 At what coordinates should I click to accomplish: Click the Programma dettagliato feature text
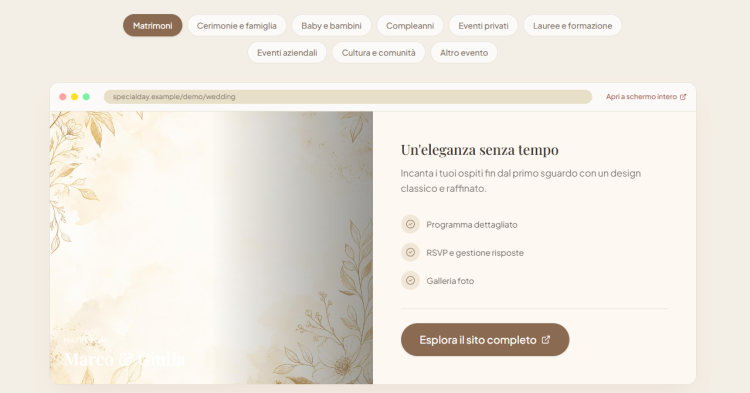pos(472,225)
